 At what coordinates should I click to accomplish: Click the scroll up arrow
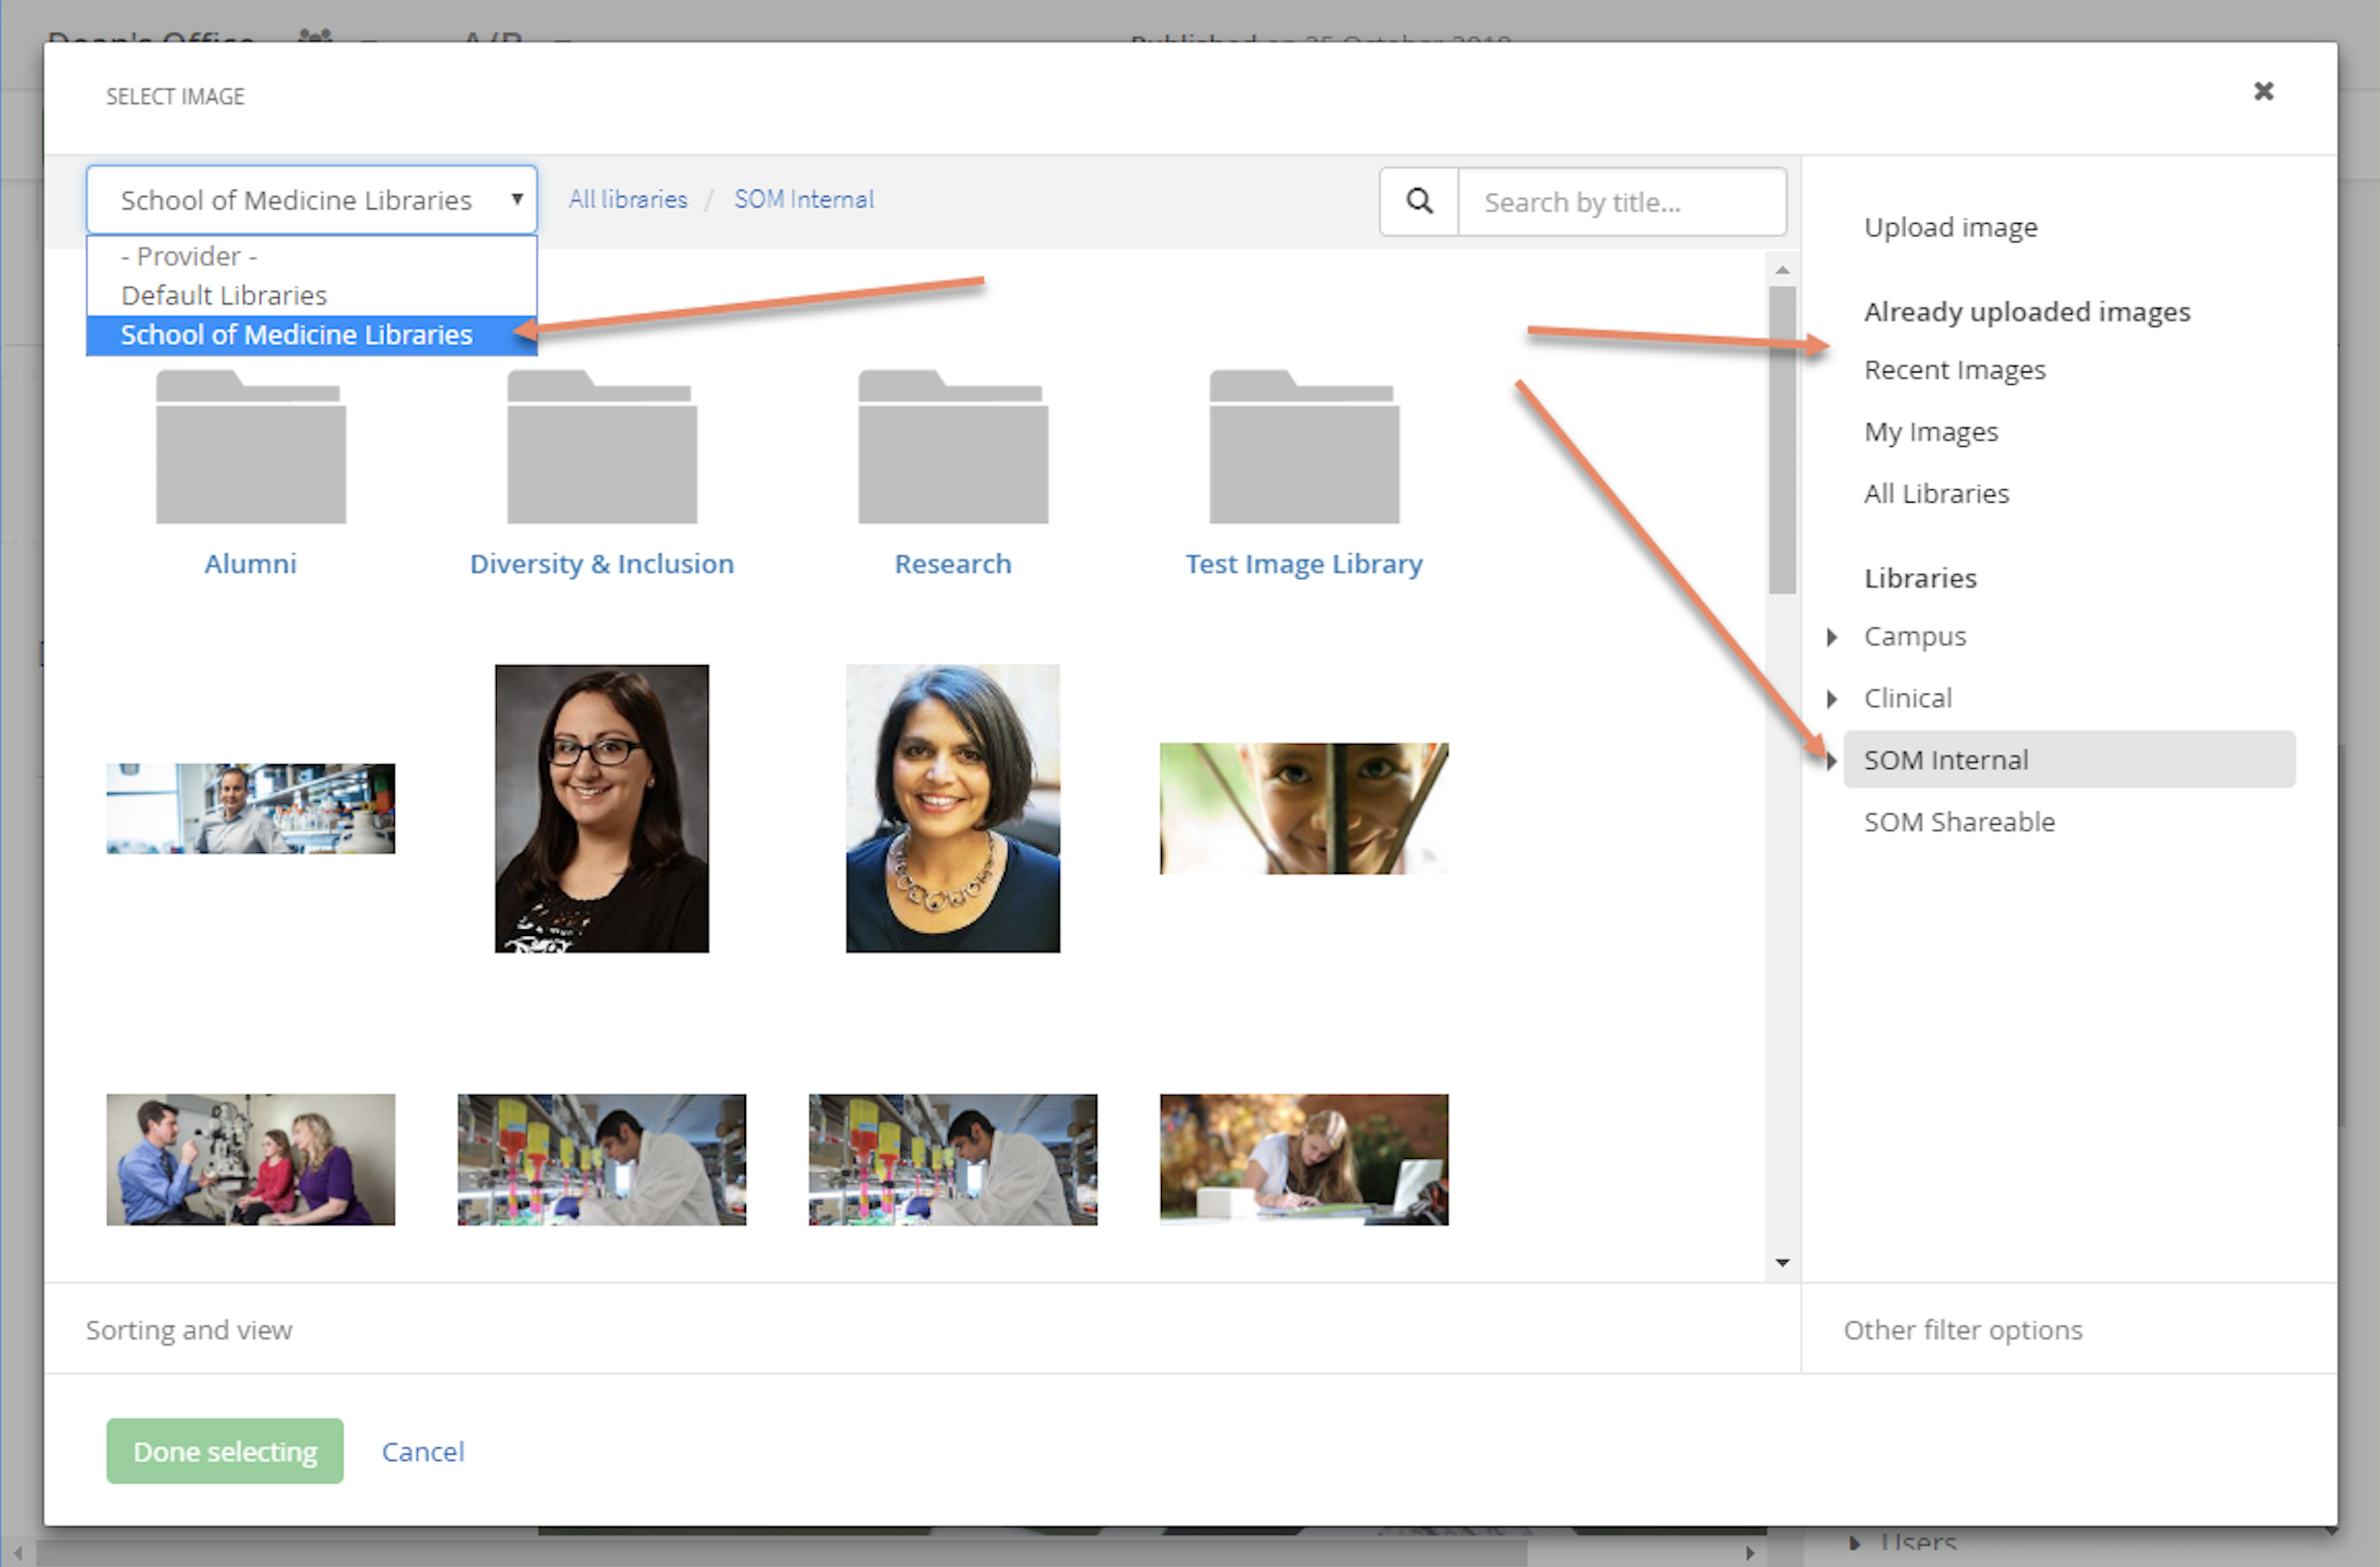point(1781,270)
